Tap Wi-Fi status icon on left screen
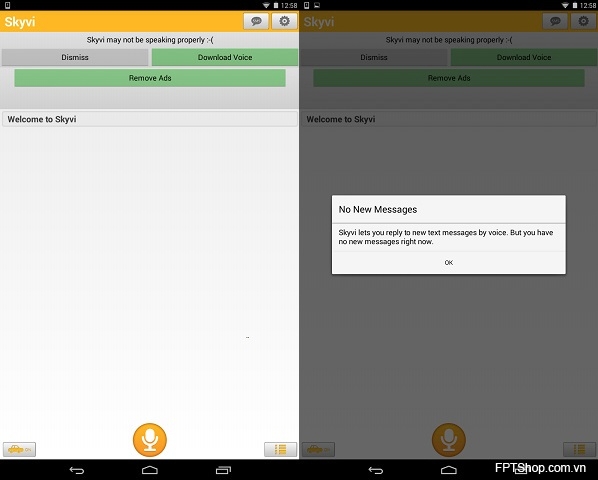Image resolution: width=598 pixels, height=480 pixels. [266, 5]
